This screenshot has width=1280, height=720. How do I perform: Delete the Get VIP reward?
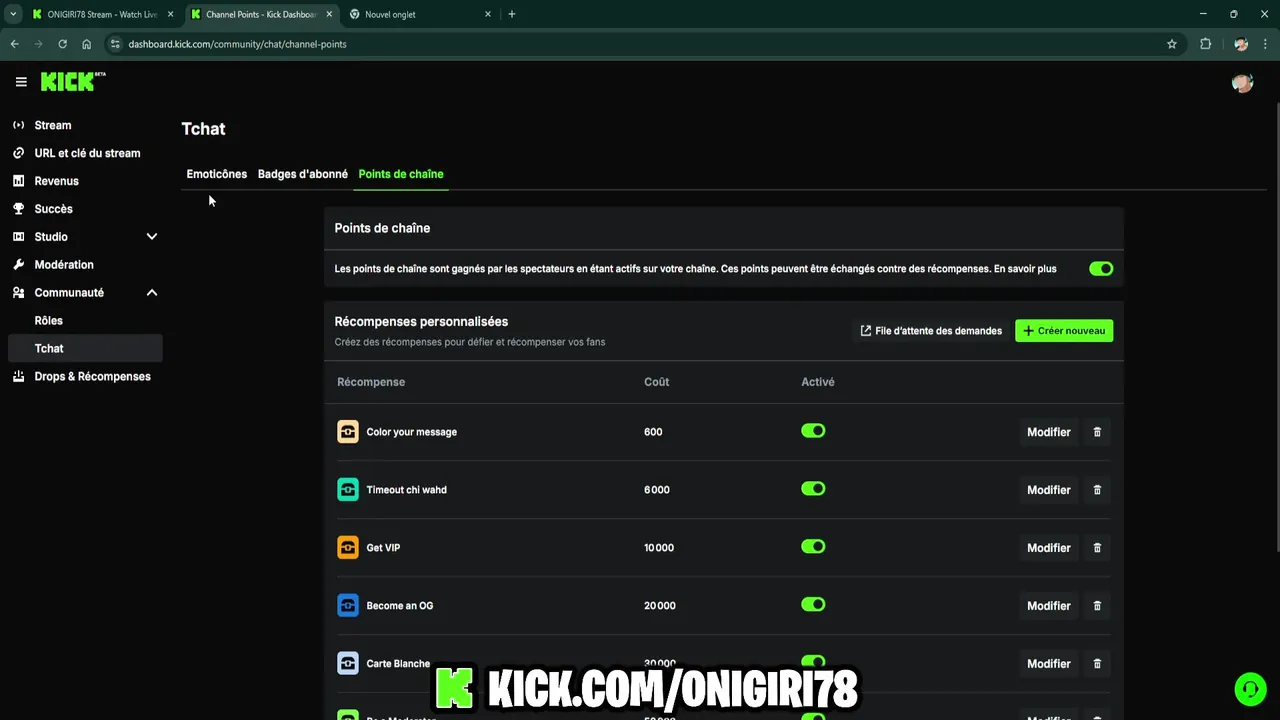pyautogui.click(x=1097, y=548)
